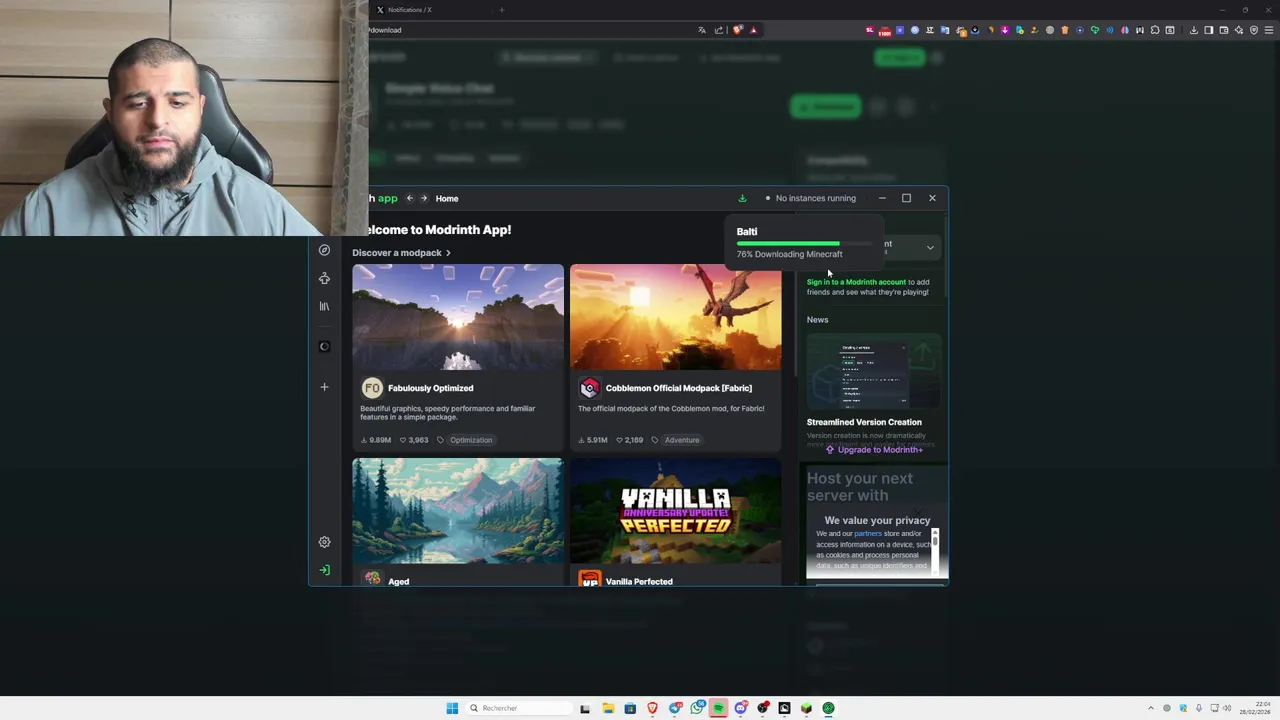The height and width of the screenshot is (720, 1280).
Task: Go forward with the Modrinth forward arrow
Action: pos(423,198)
